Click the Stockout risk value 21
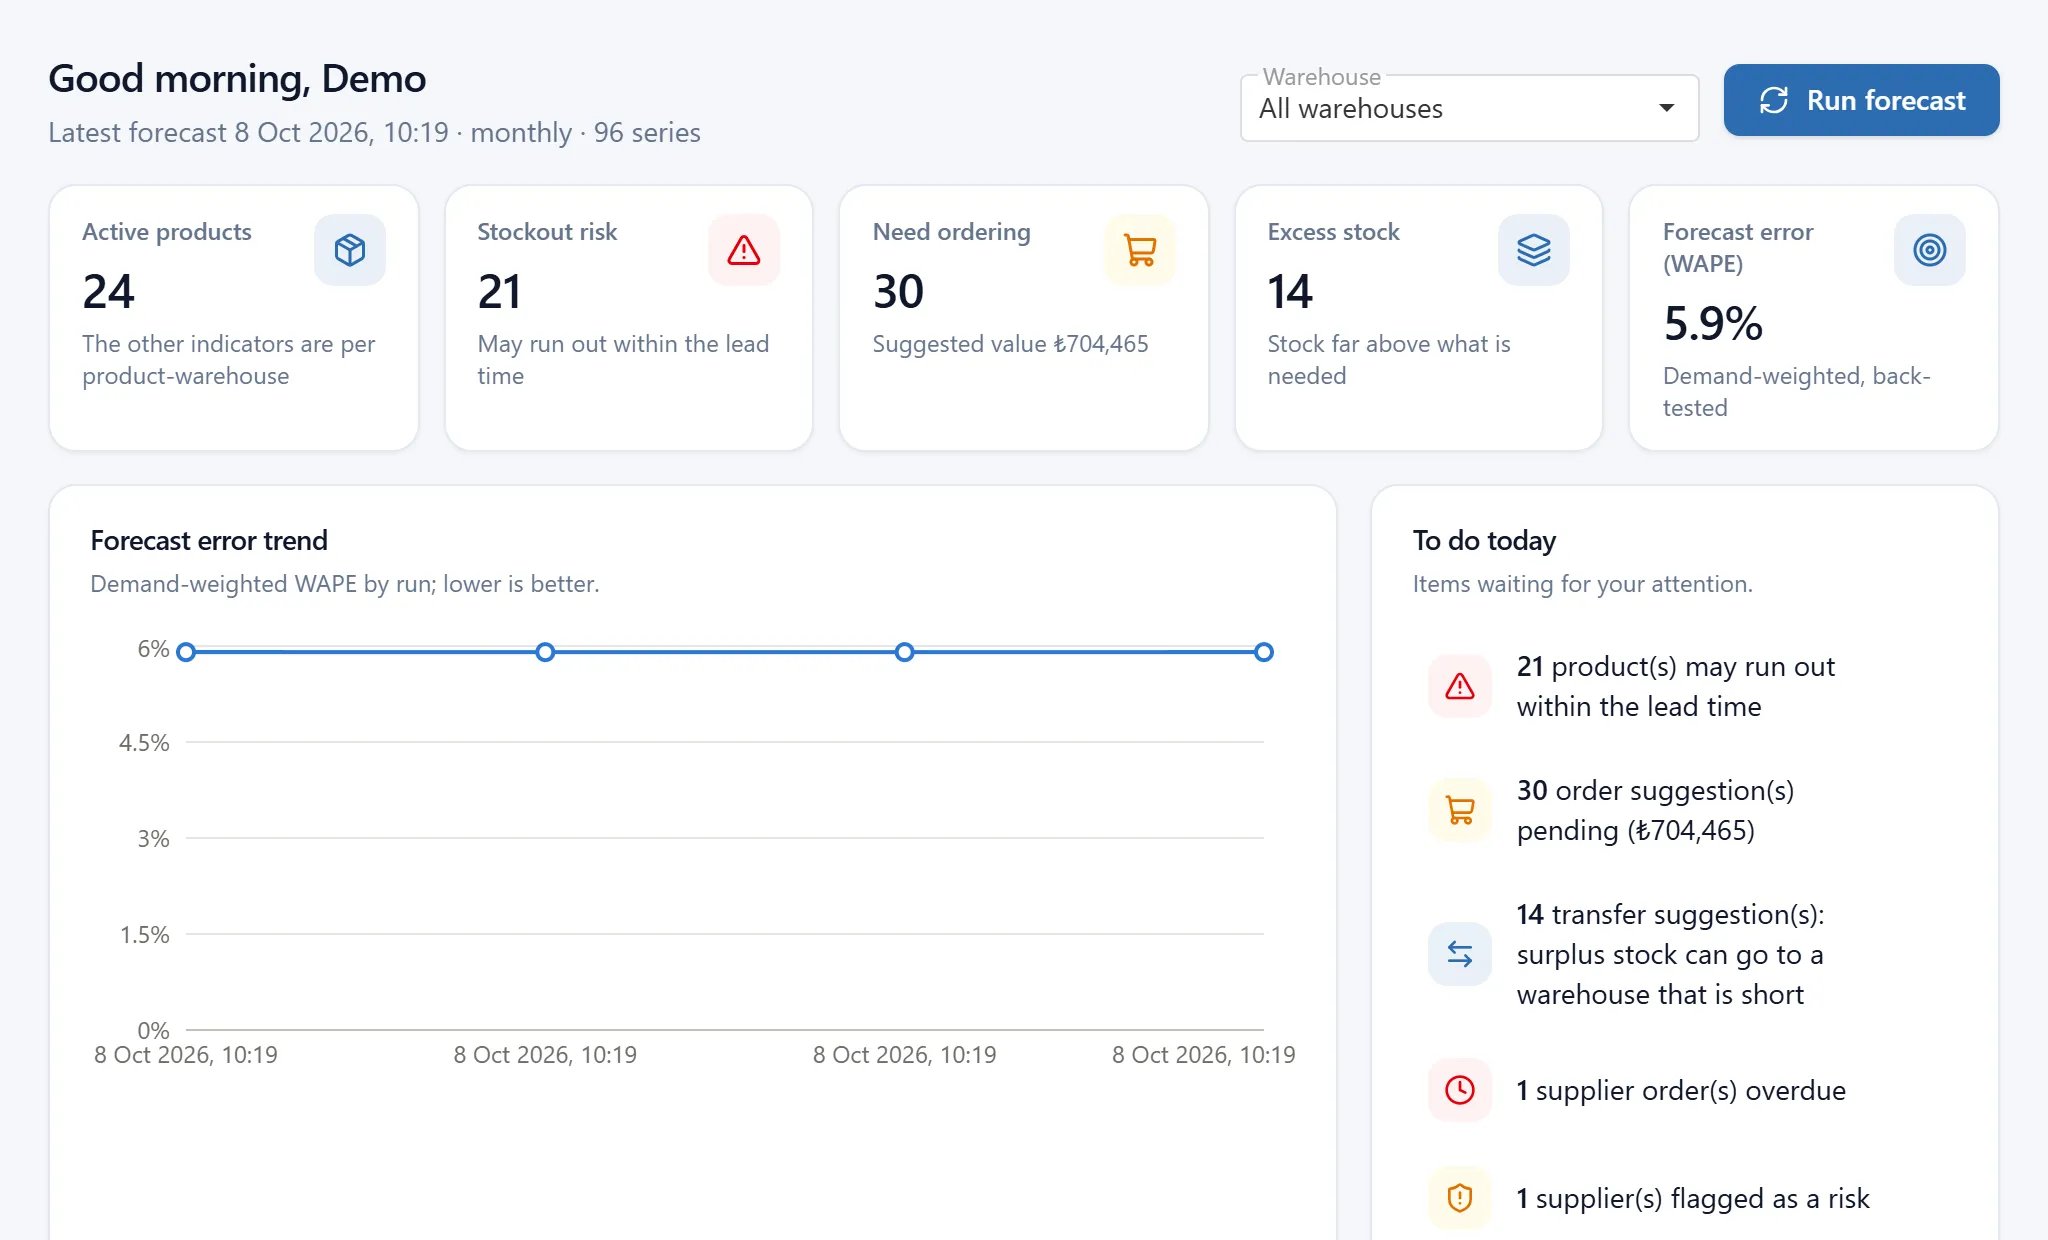The height and width of the screenshot is (1240, 2048). 499,292
